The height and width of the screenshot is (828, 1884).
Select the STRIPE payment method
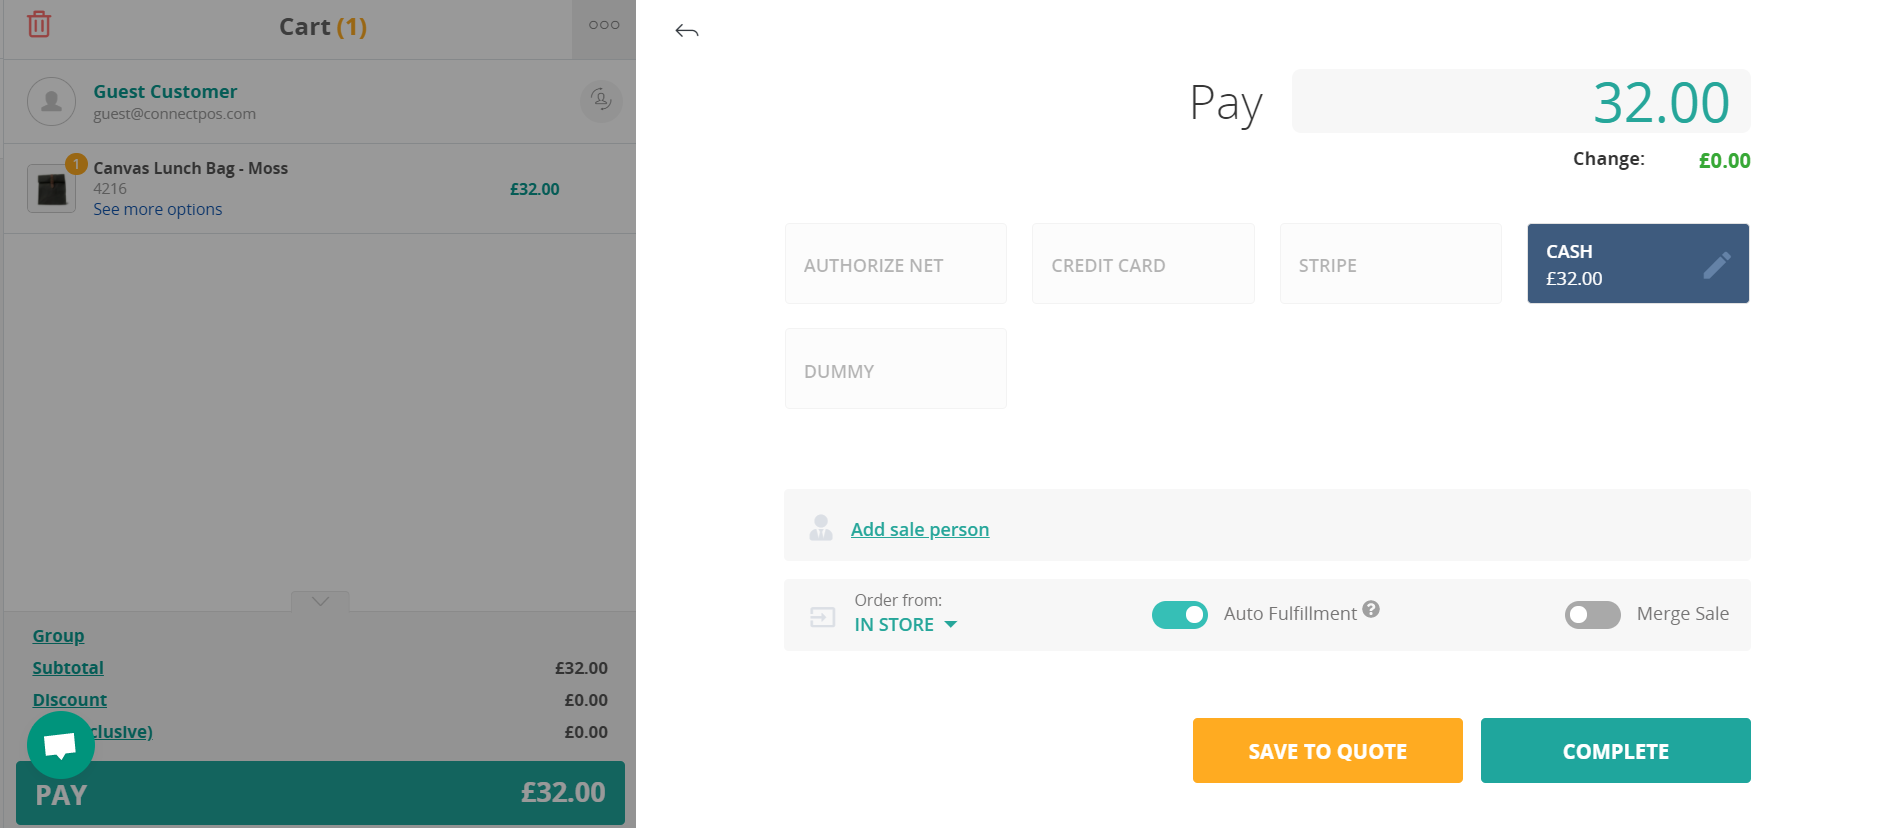click(1390, 263)
